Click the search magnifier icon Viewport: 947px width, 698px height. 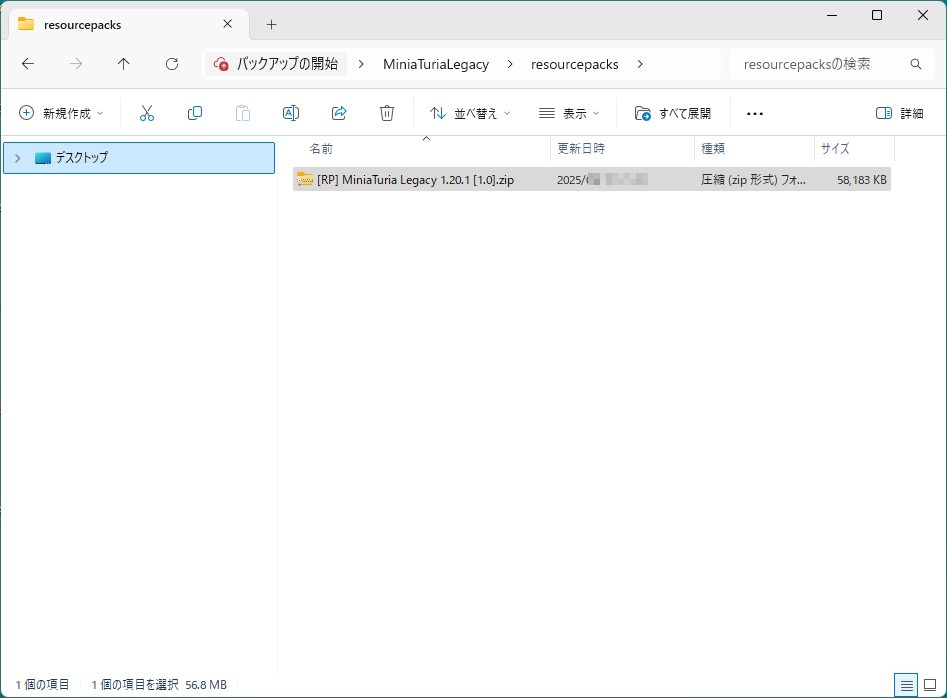point(916,64)
